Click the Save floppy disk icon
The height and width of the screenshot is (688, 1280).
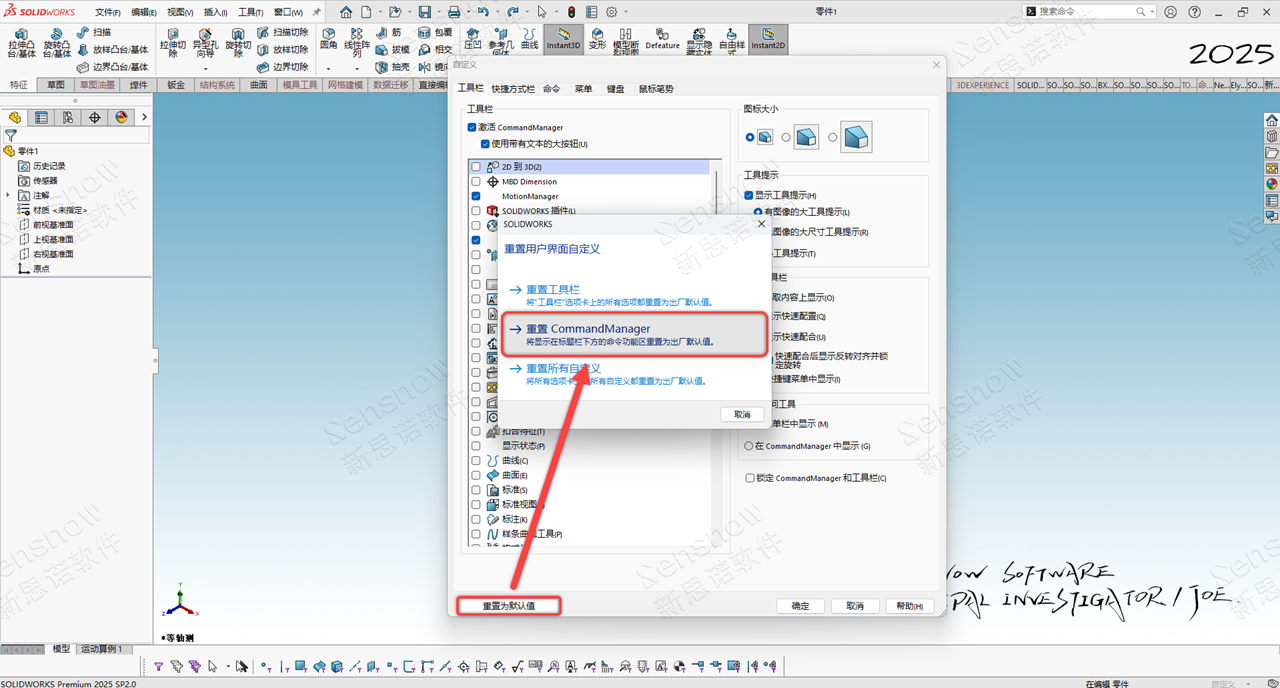[x=424, y=12]
